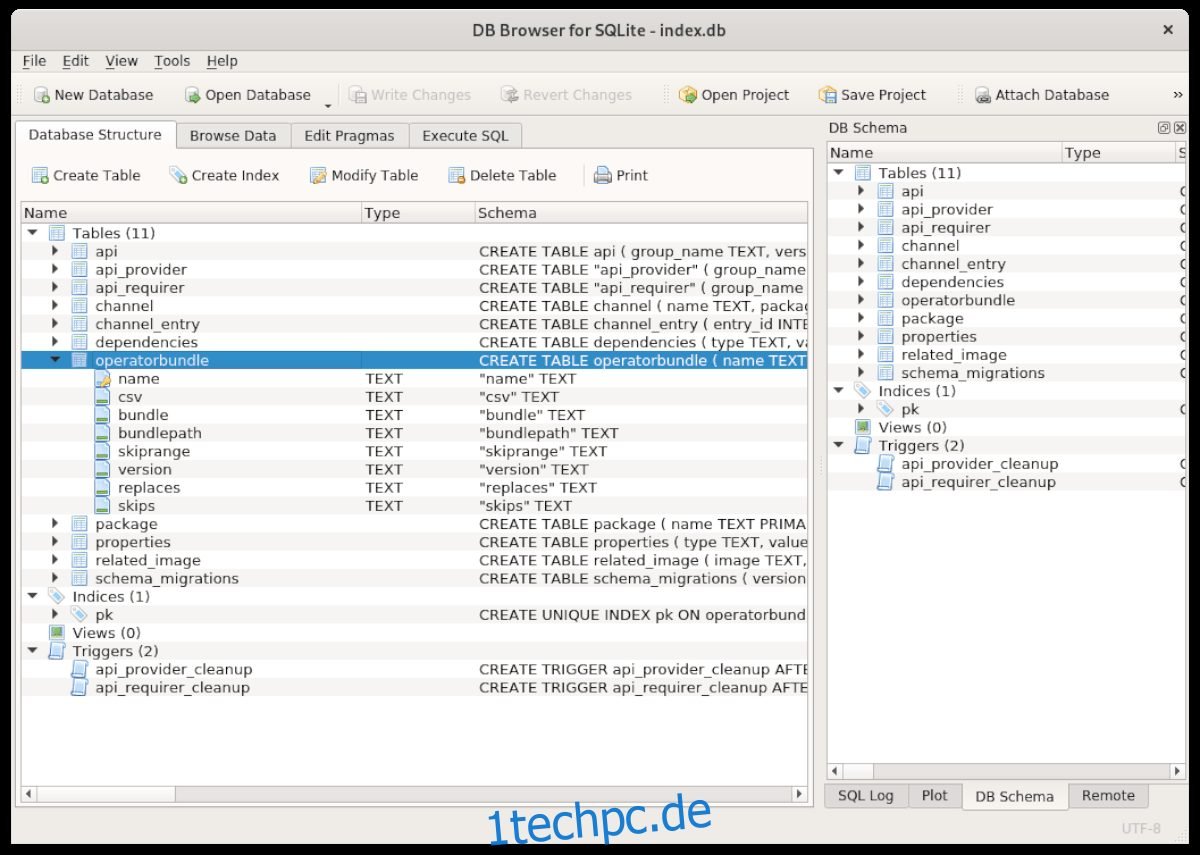Click the api_provider_cleanup trigger icon in main tree
Image resolution: width=1200 pixels, height=855 pixels.
[x=79, y=669]
